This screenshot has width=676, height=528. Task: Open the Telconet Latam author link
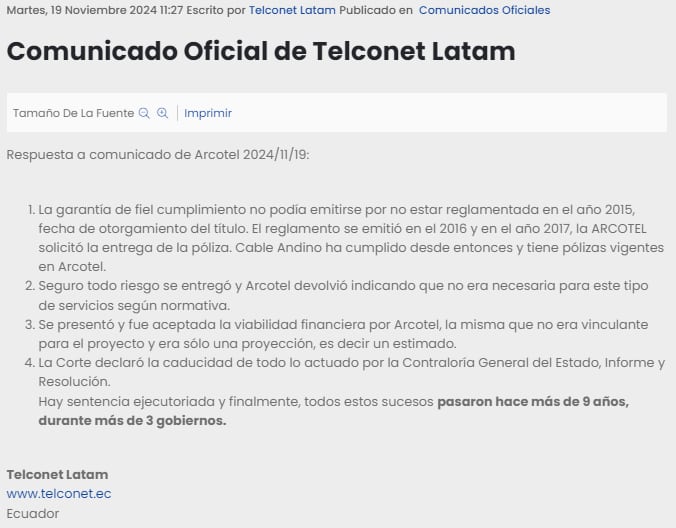(291, 10)
